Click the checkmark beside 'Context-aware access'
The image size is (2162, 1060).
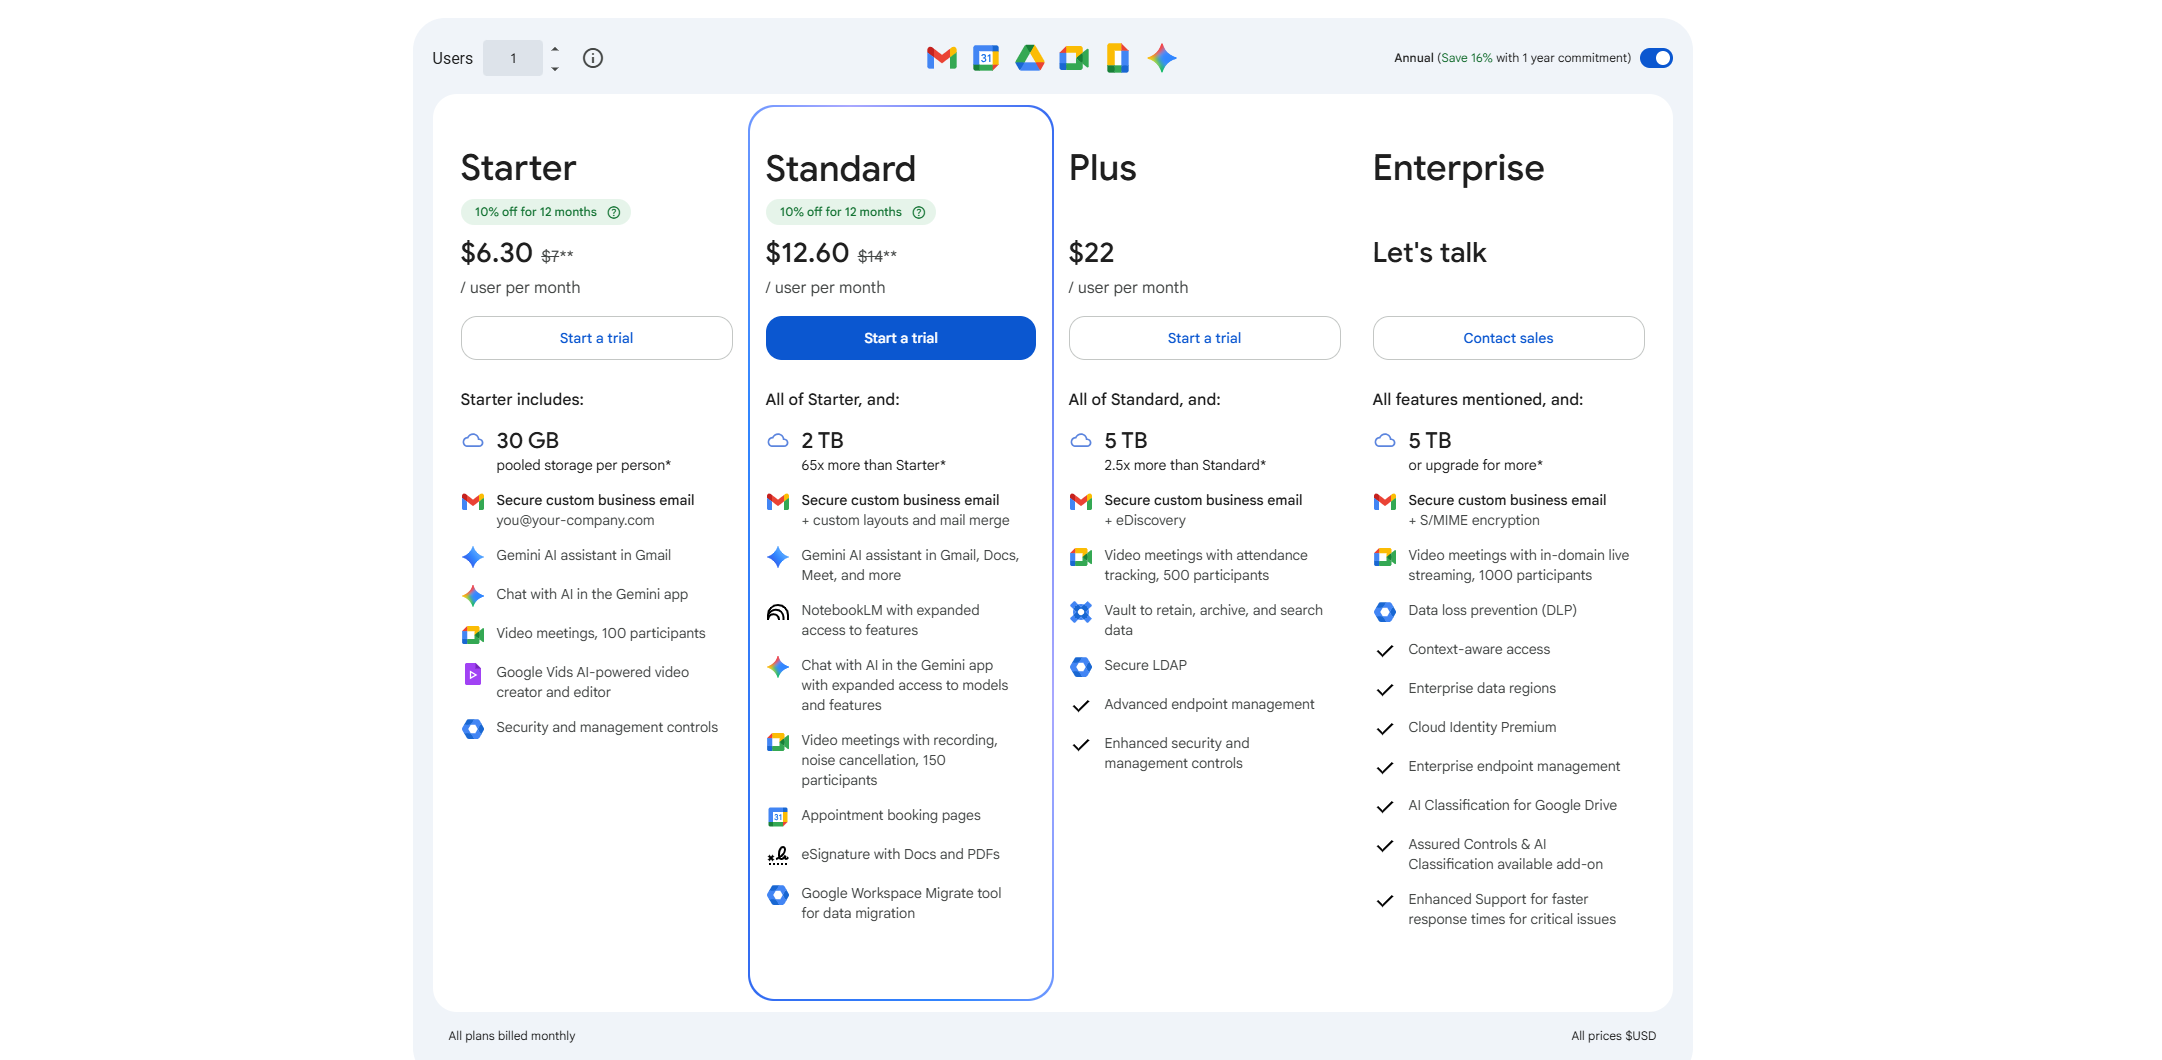1385,650
